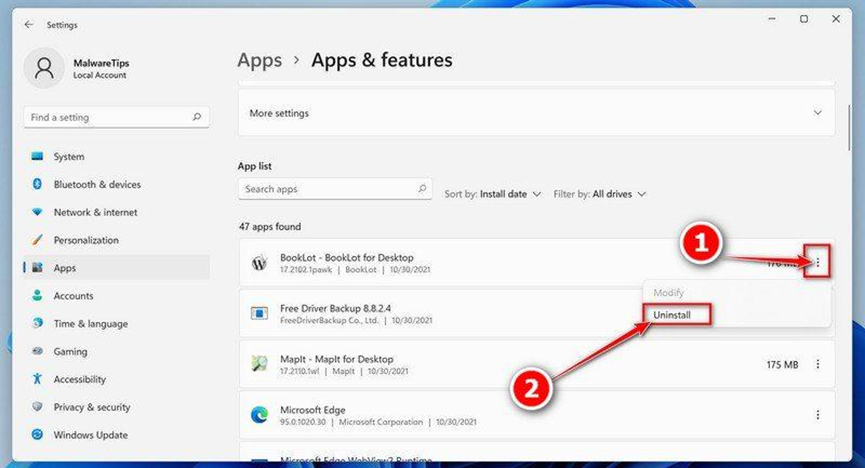Navigate to Apps breadcrumb

point(259,60)
